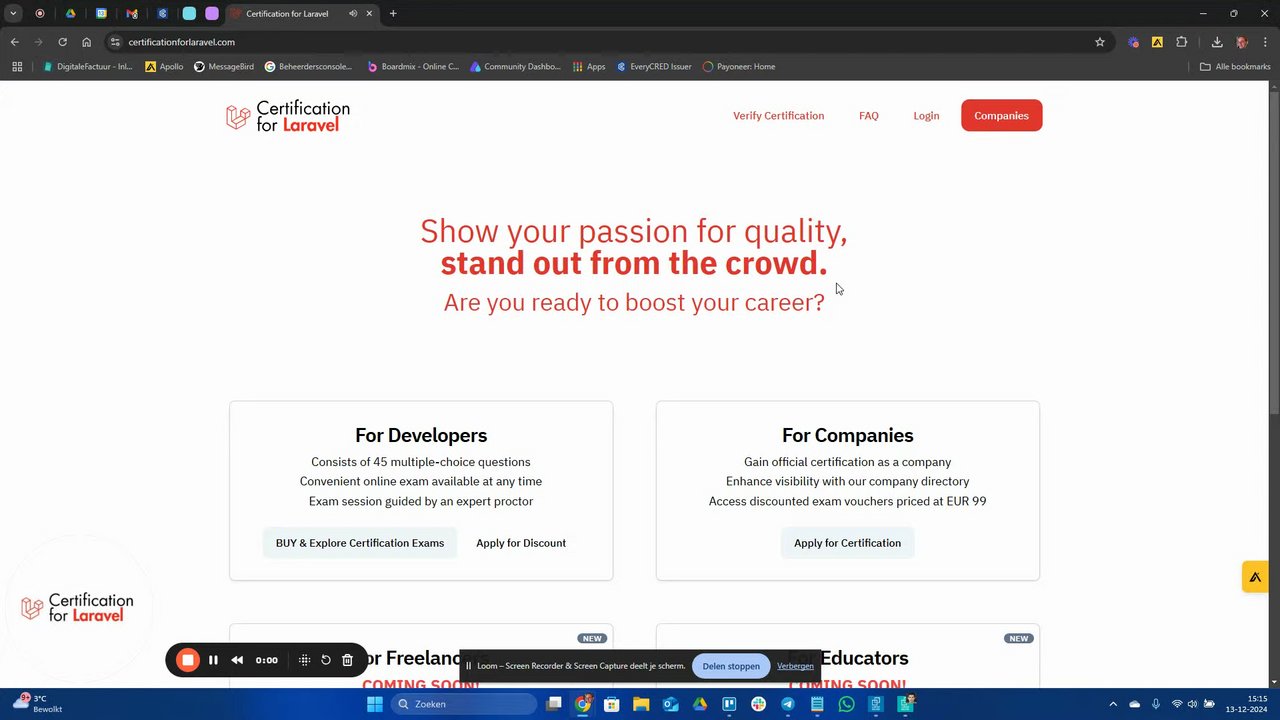Click the Certification for Laravel header logo
Image resolution: width=1280 pixels, height=720 pixels.
(288, 116)
